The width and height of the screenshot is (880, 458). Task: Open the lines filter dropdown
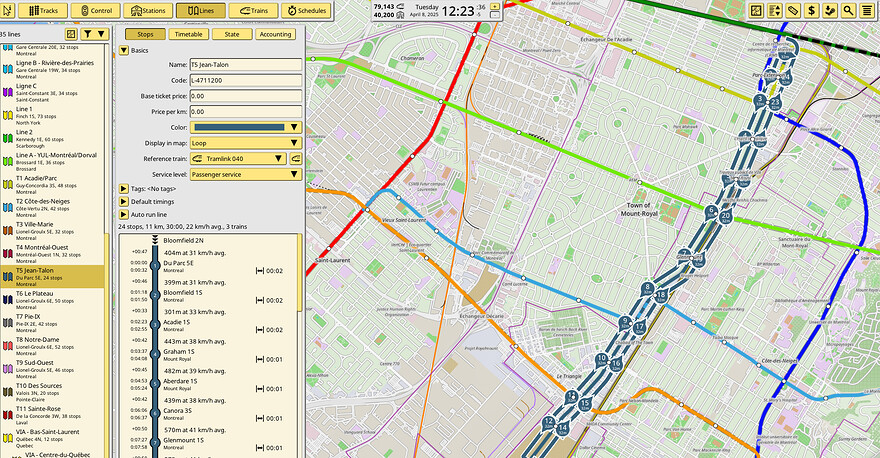pyautogui.click(x=94, y=34)
